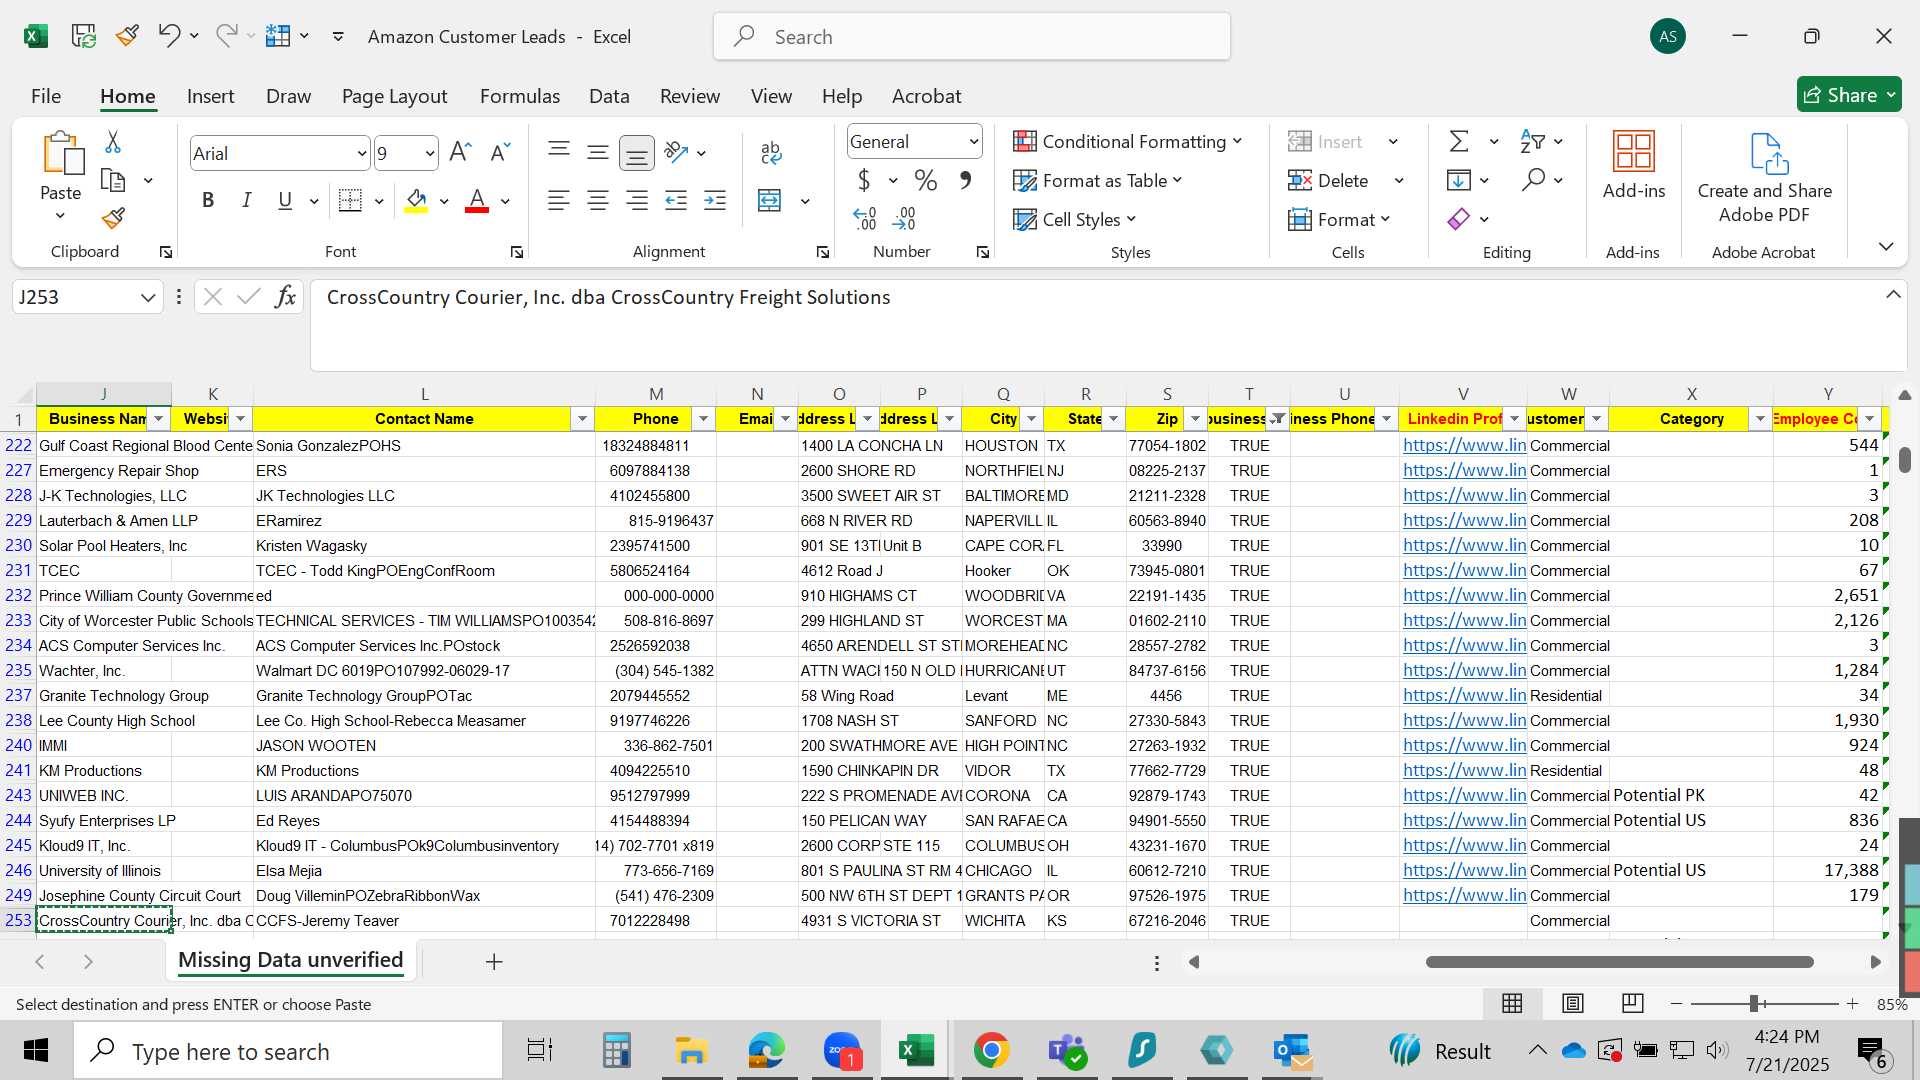Open Business Name column filter dropdown
Viewport: 1920px width, 1080px height.
[159, 419]
